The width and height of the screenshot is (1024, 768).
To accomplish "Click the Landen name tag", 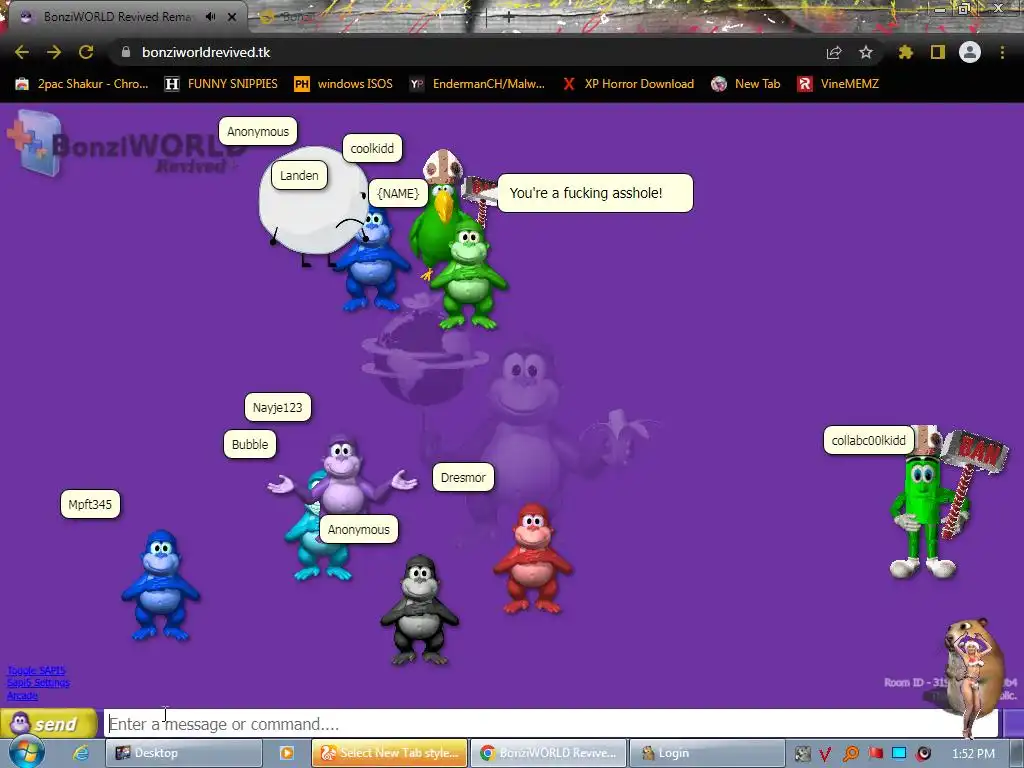I will coord(299,176).
